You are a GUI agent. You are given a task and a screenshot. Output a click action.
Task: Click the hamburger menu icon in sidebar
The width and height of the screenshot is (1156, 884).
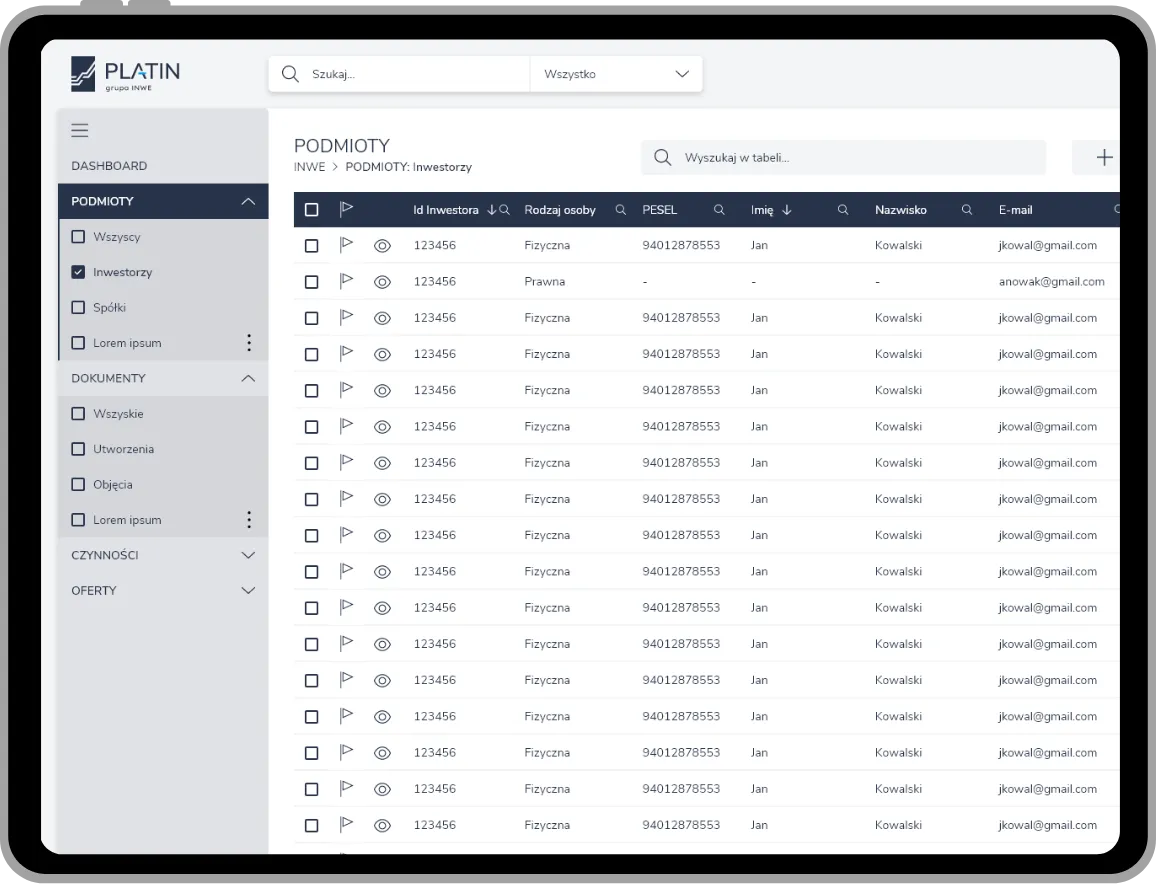pos(80,131)
